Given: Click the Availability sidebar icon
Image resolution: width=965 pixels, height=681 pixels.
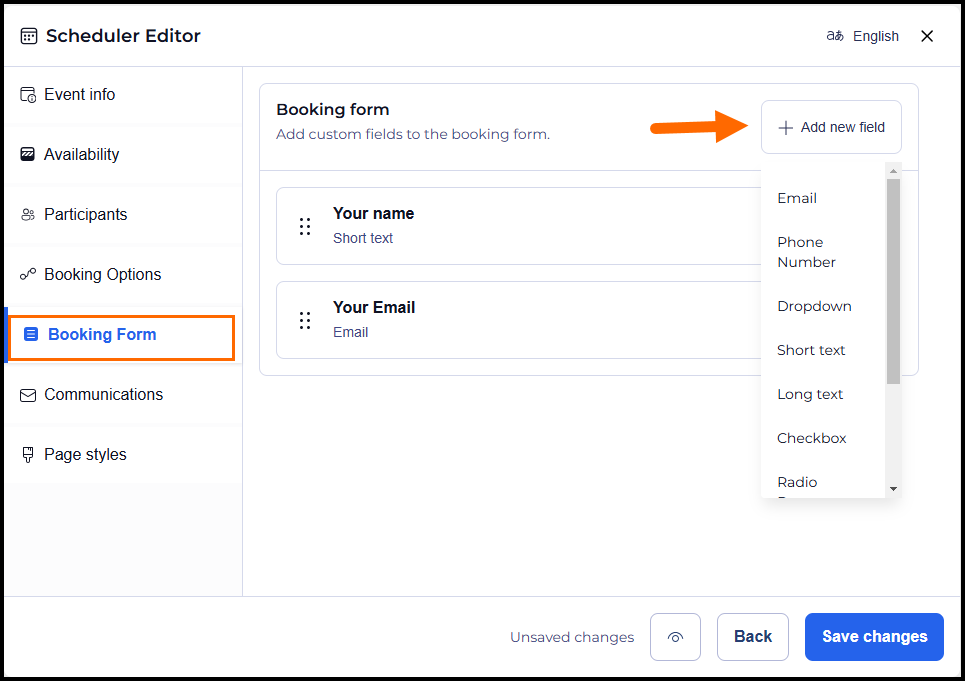Looking at the screenshot, I should coord(28,154).
